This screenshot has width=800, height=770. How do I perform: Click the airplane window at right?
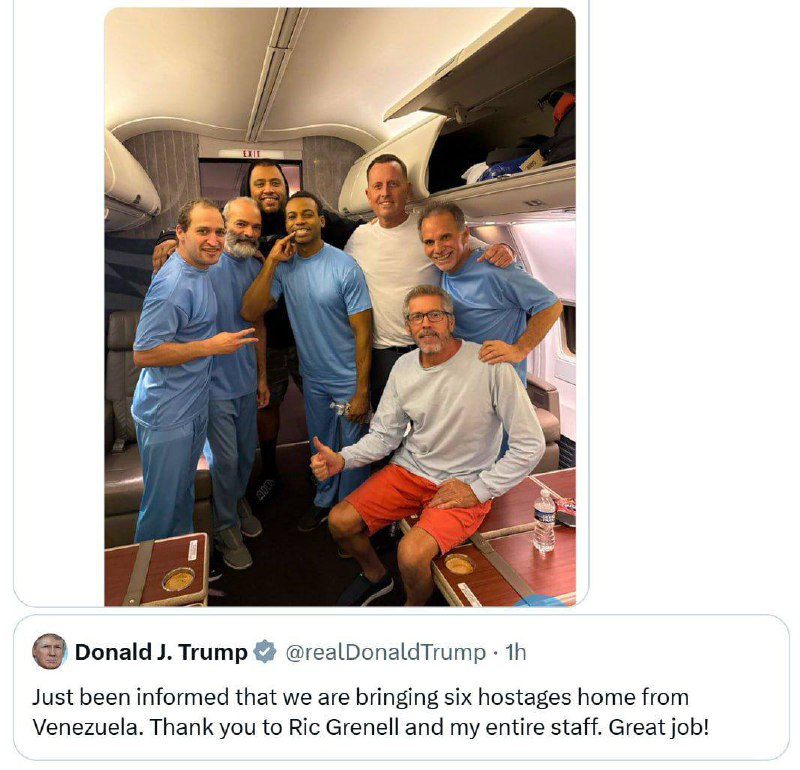(x=568, y=332)
